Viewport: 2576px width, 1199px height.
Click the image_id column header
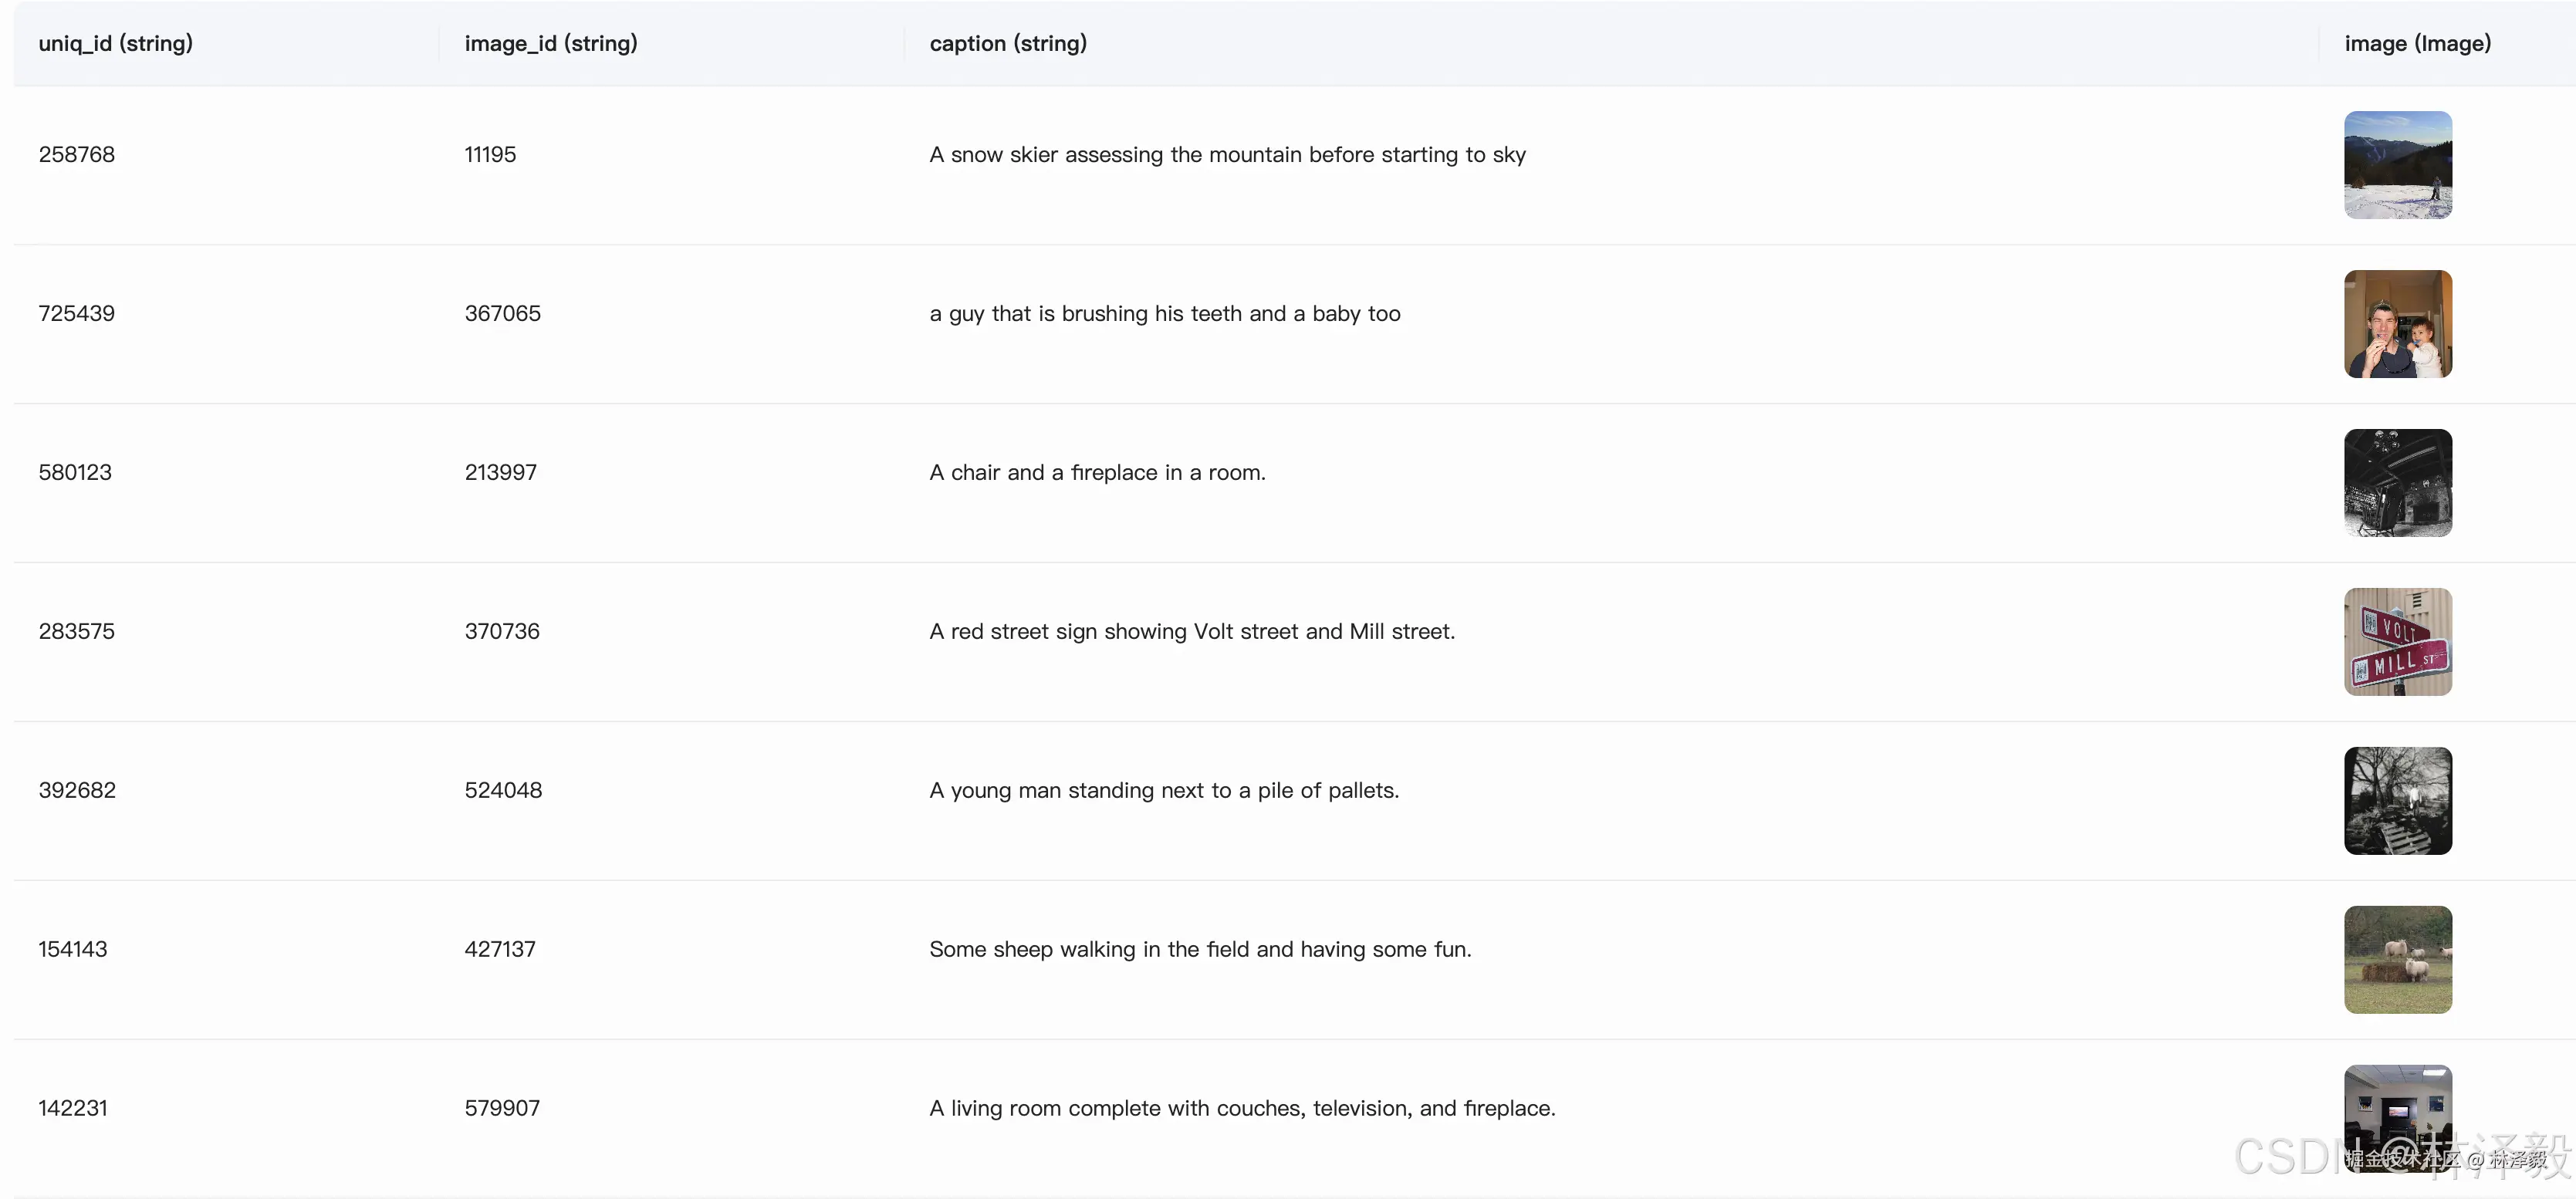tap(551, 43)
